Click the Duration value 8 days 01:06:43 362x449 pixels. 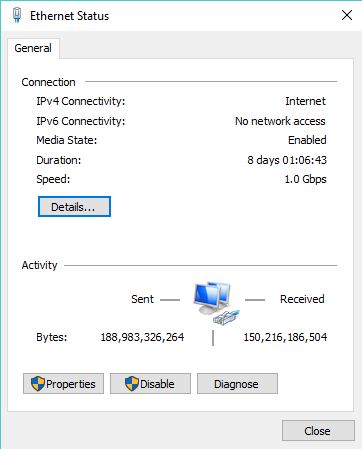[287, 160]
